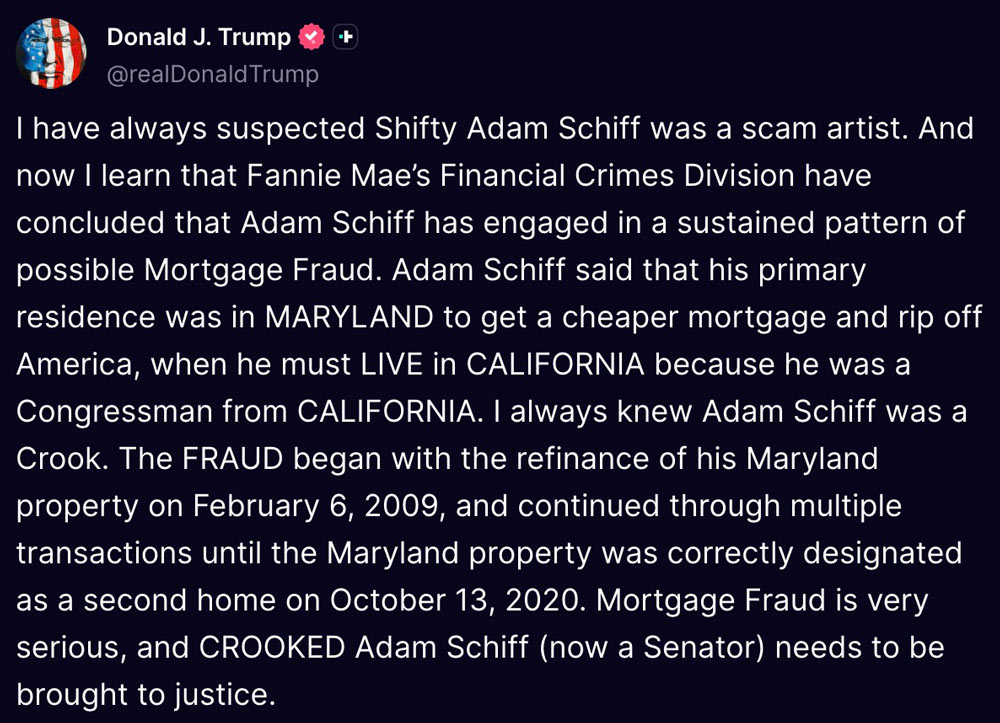Click the date "February 6, 2009"
The height and width of the screenshot is (723, 1000).
[x=316, y=507]
